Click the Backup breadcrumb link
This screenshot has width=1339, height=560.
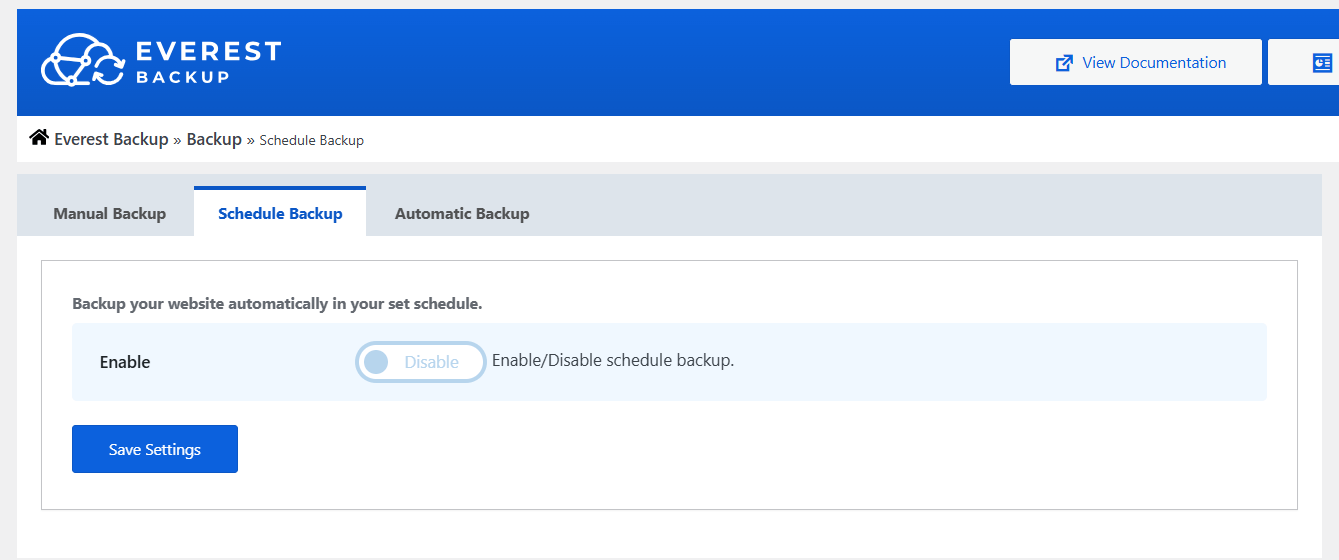(x=214, y=139)
